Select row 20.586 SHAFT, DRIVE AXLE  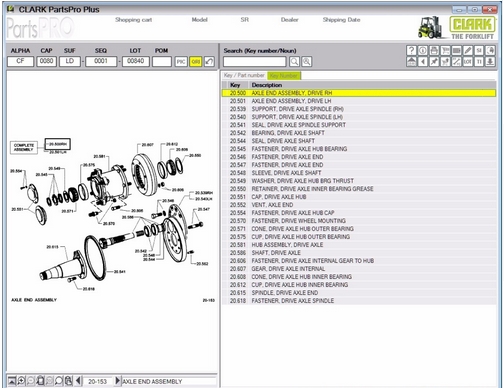[359, 253]
